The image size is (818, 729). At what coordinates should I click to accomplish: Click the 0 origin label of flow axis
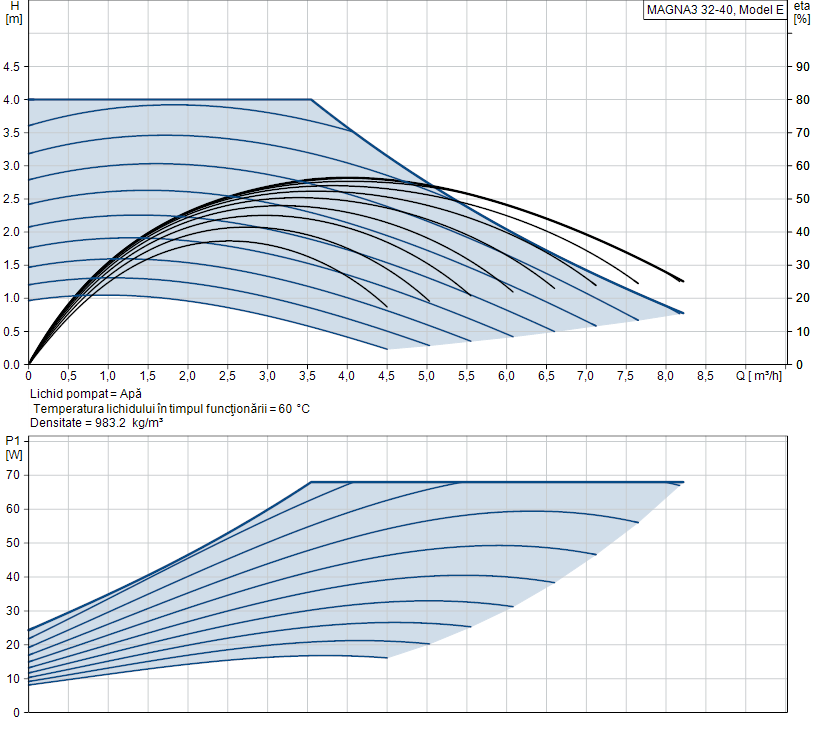click(x=29, y=376)
